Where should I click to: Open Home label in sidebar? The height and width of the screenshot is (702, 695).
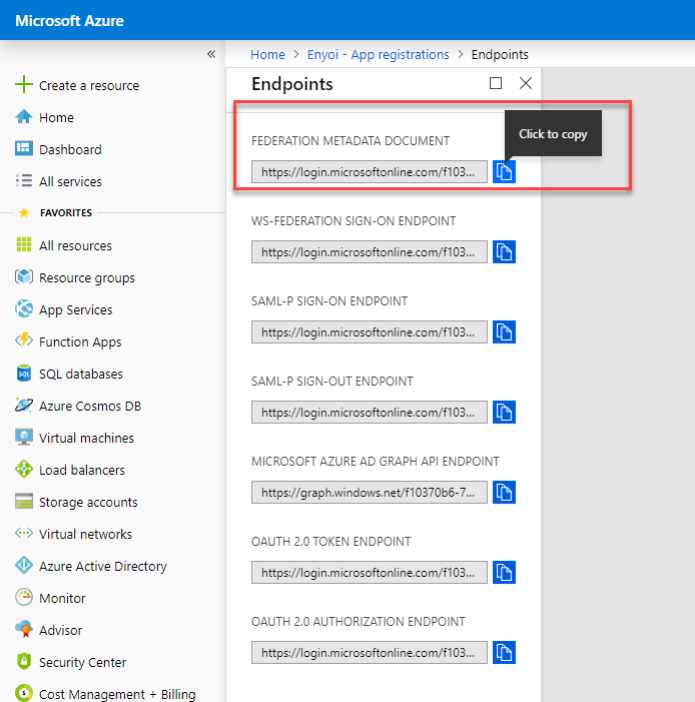point(56,117)
